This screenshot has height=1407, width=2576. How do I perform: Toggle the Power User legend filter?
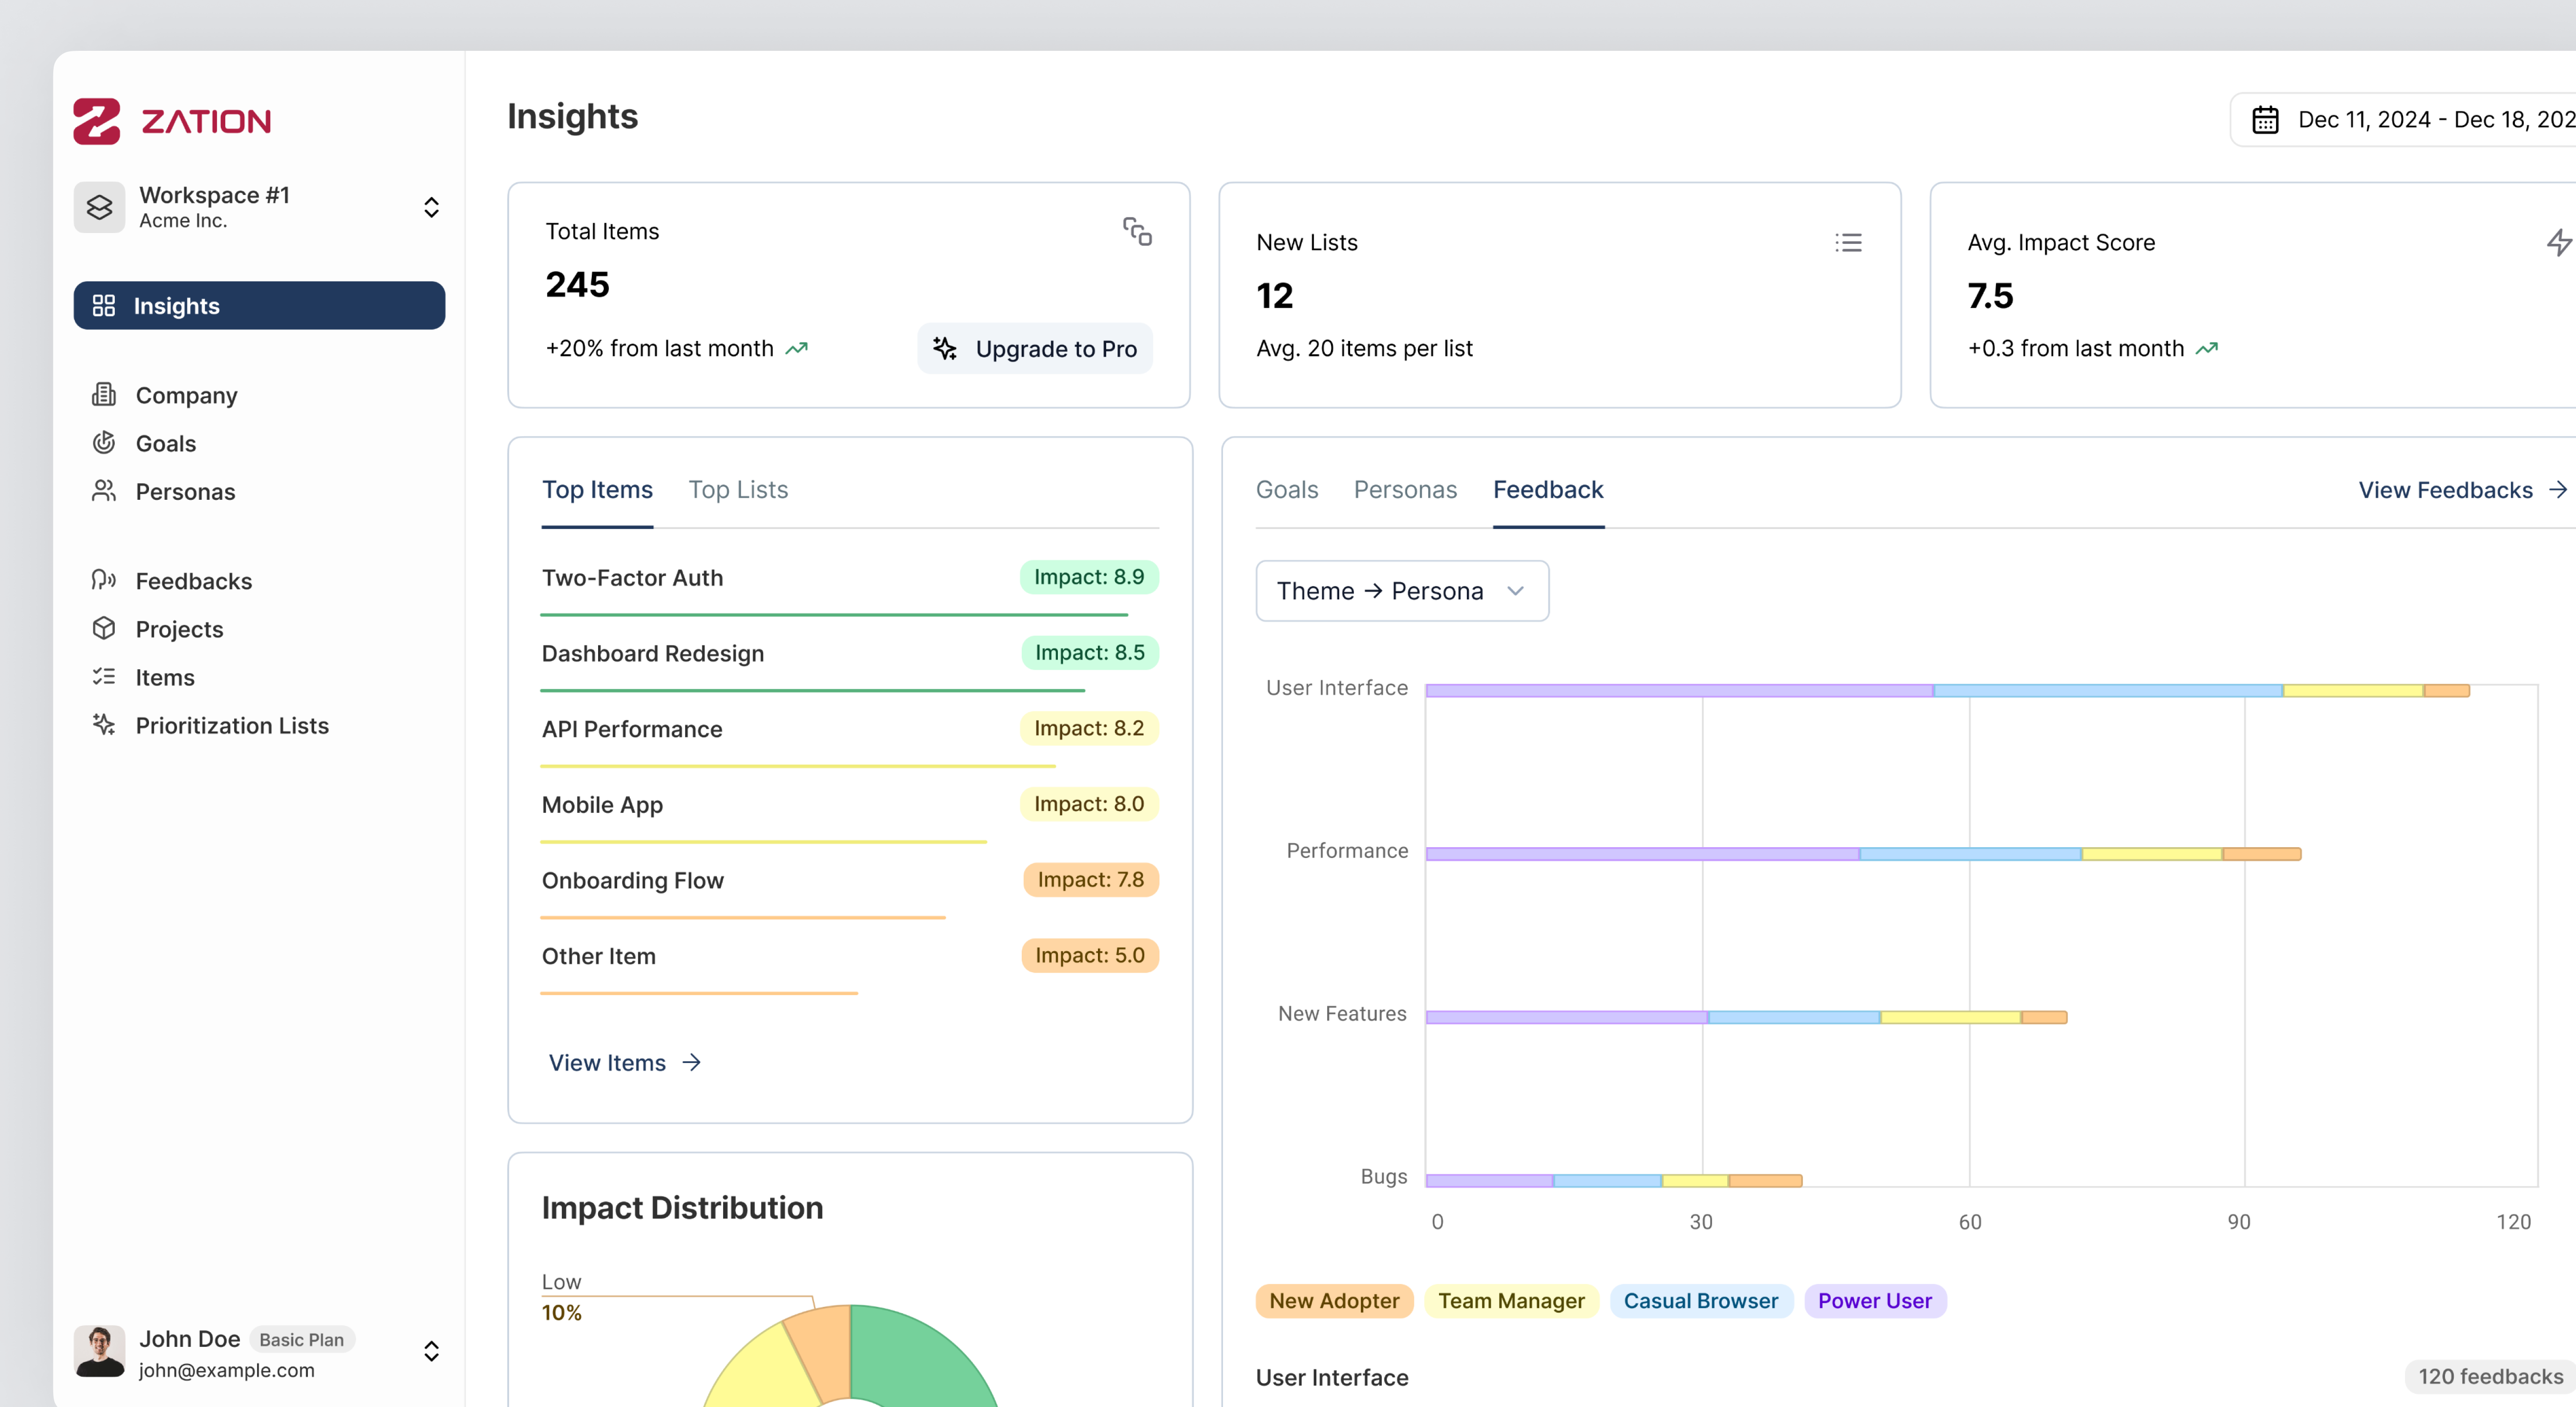tap(1874, 1301)
